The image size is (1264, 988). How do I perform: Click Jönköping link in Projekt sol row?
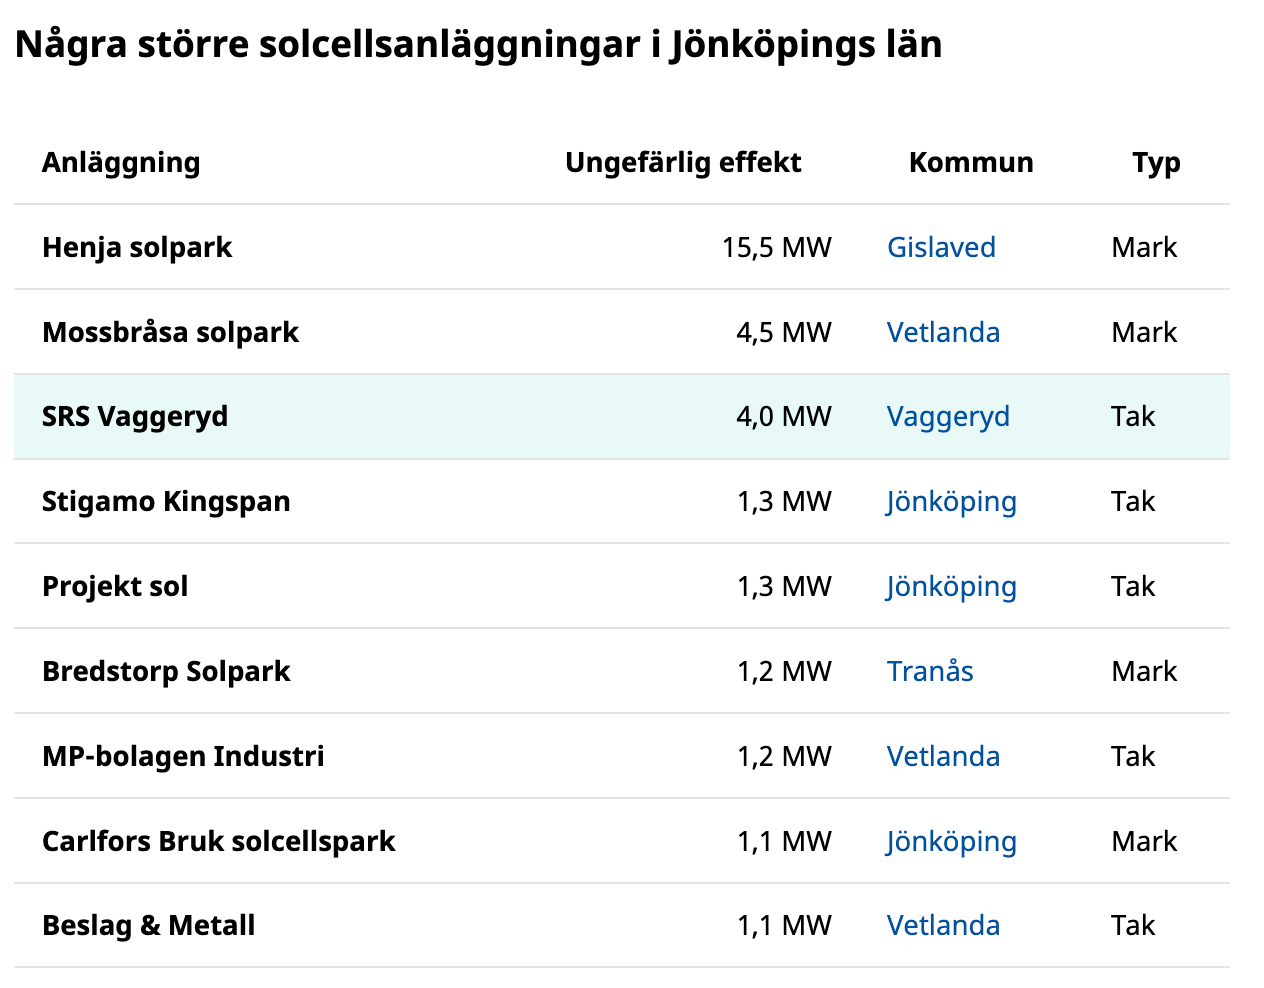click(951, 586)
